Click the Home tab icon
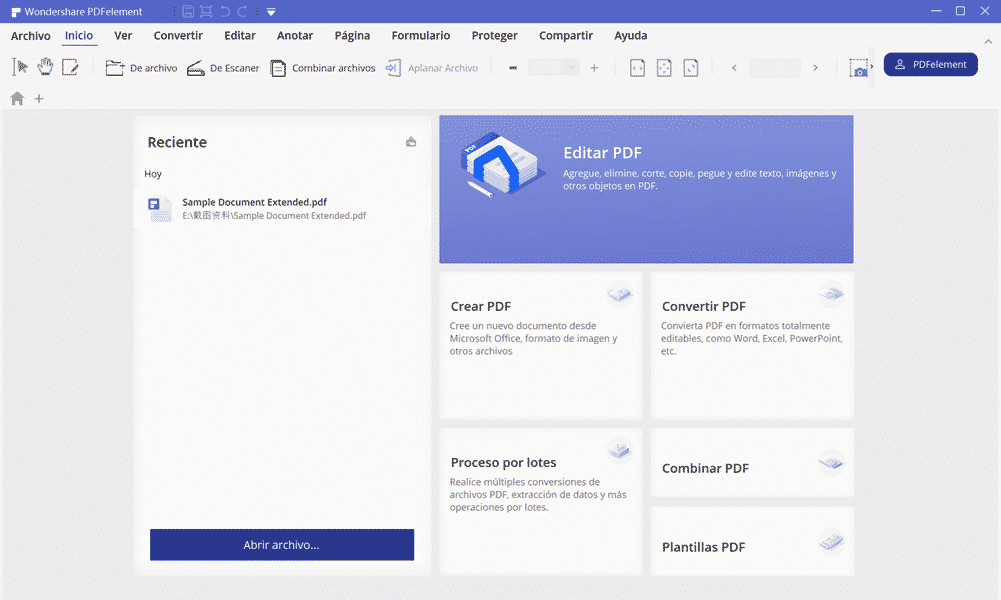The image size is (1001, 600). (17, 99)
